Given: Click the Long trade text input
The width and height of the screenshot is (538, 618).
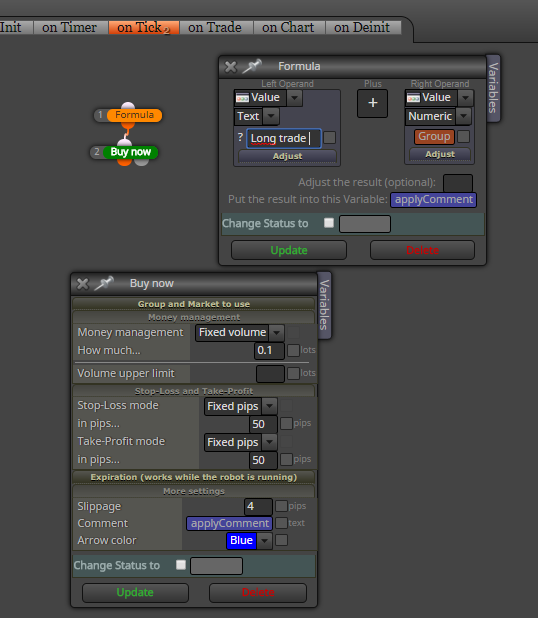Looking at the screenshot, I should tap(284, 138).
